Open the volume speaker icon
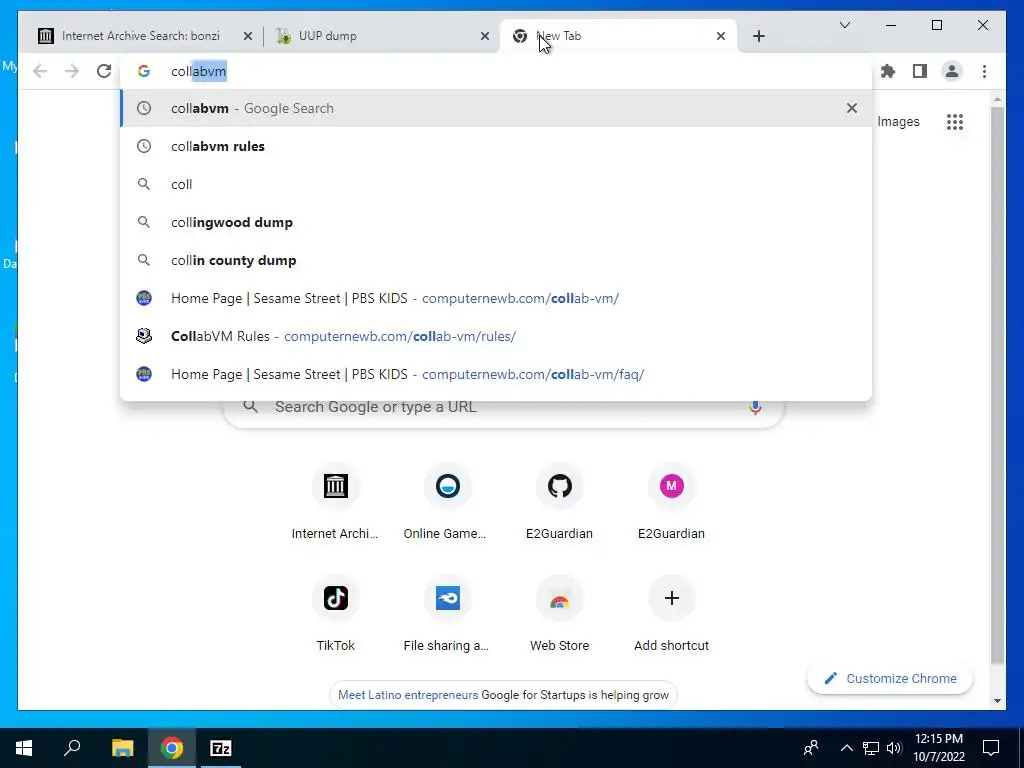 [x=894, y=748]
